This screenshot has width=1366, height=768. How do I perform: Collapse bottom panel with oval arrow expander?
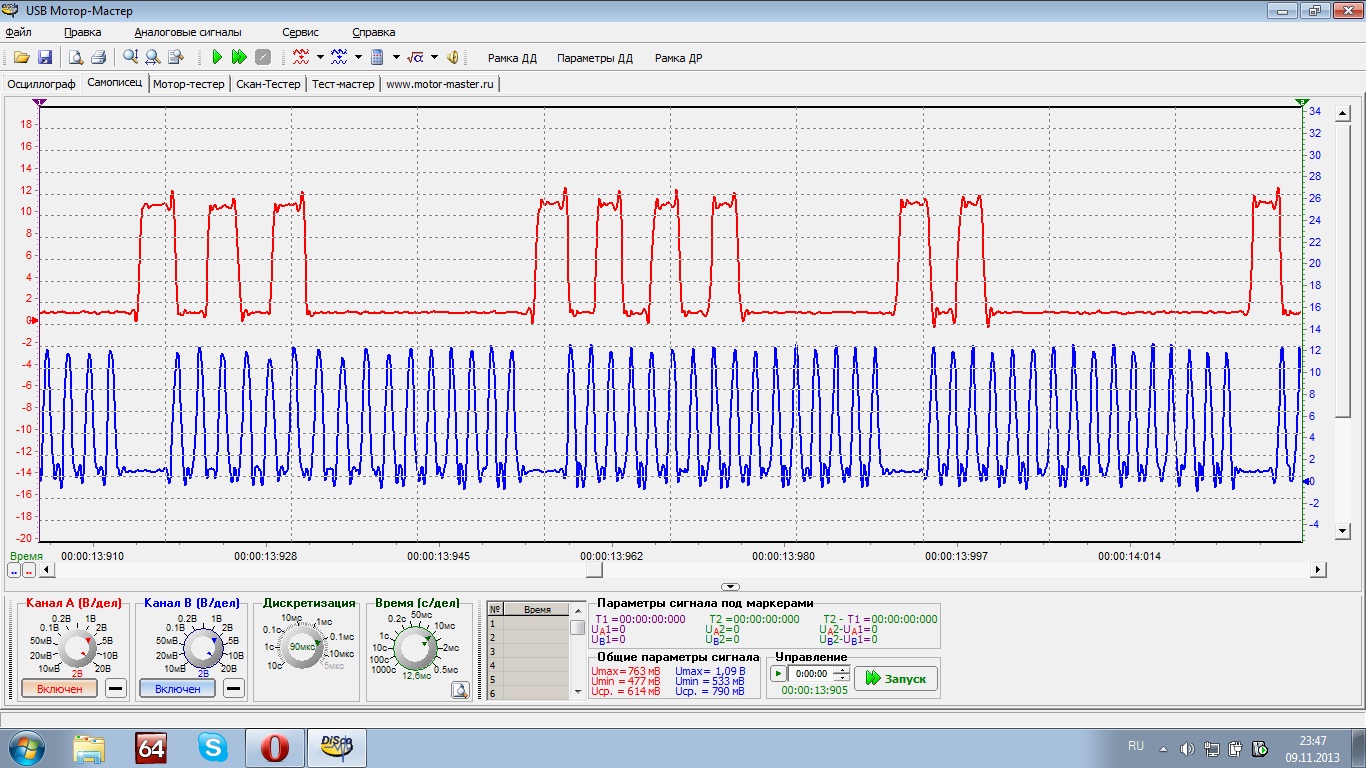pyautogui.click(x=730, y=587)
